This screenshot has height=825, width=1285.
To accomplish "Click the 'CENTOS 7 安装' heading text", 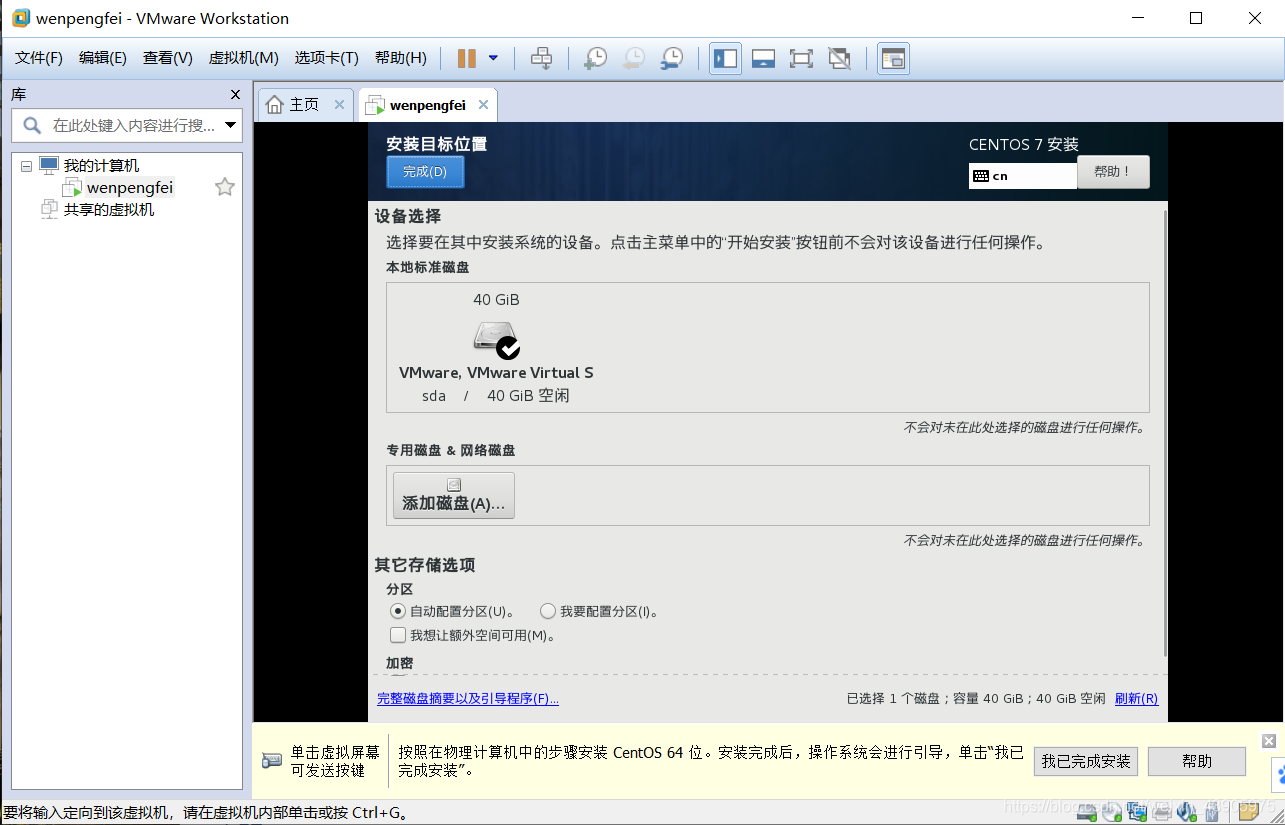I will click(1024, 144).
